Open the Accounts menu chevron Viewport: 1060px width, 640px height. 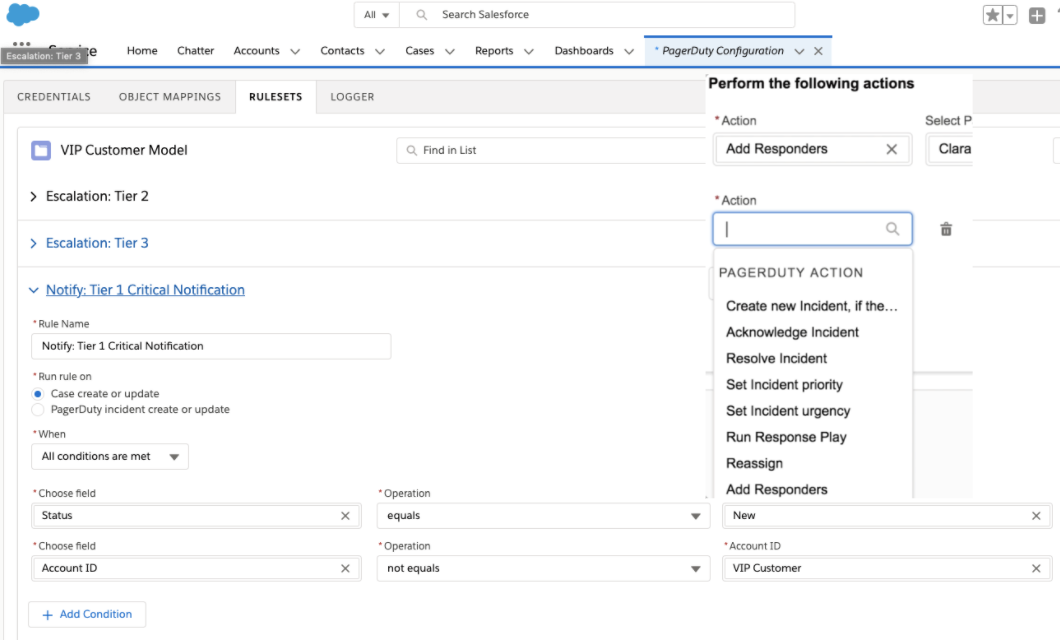point(295,51)
